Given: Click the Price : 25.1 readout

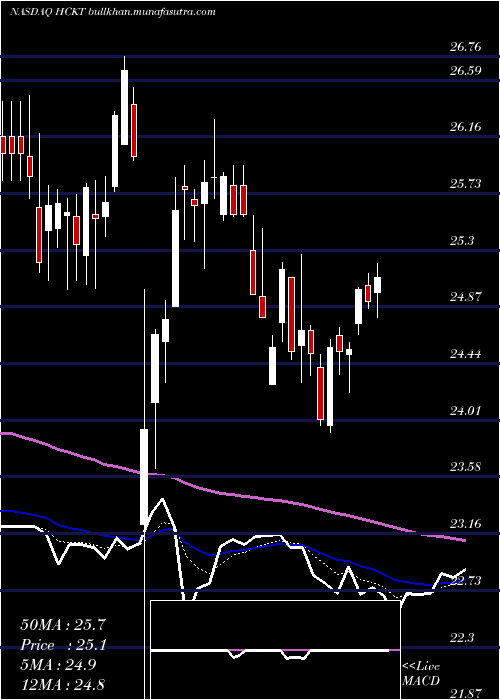Looking at the screenshot, I should [x=63, y=645].
